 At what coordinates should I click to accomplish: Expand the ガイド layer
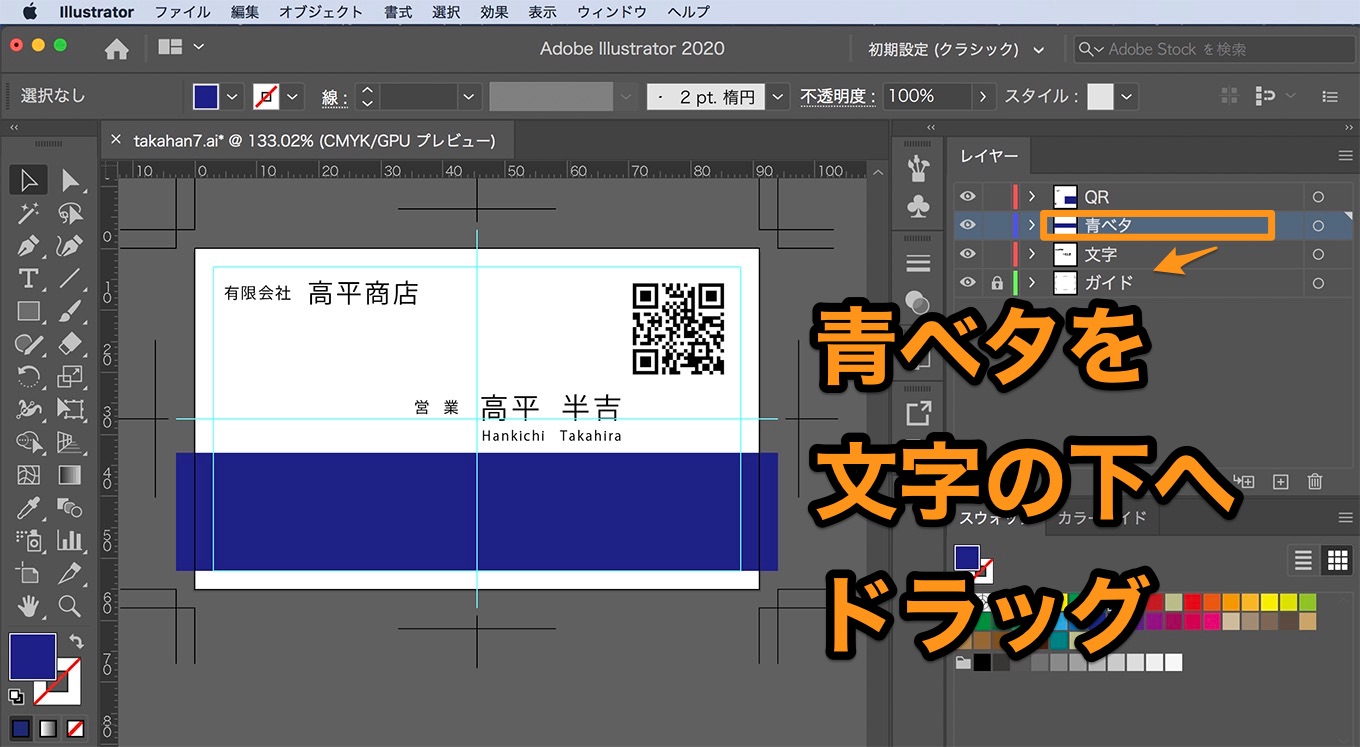pyautogui.click(x=1032, y=283)
